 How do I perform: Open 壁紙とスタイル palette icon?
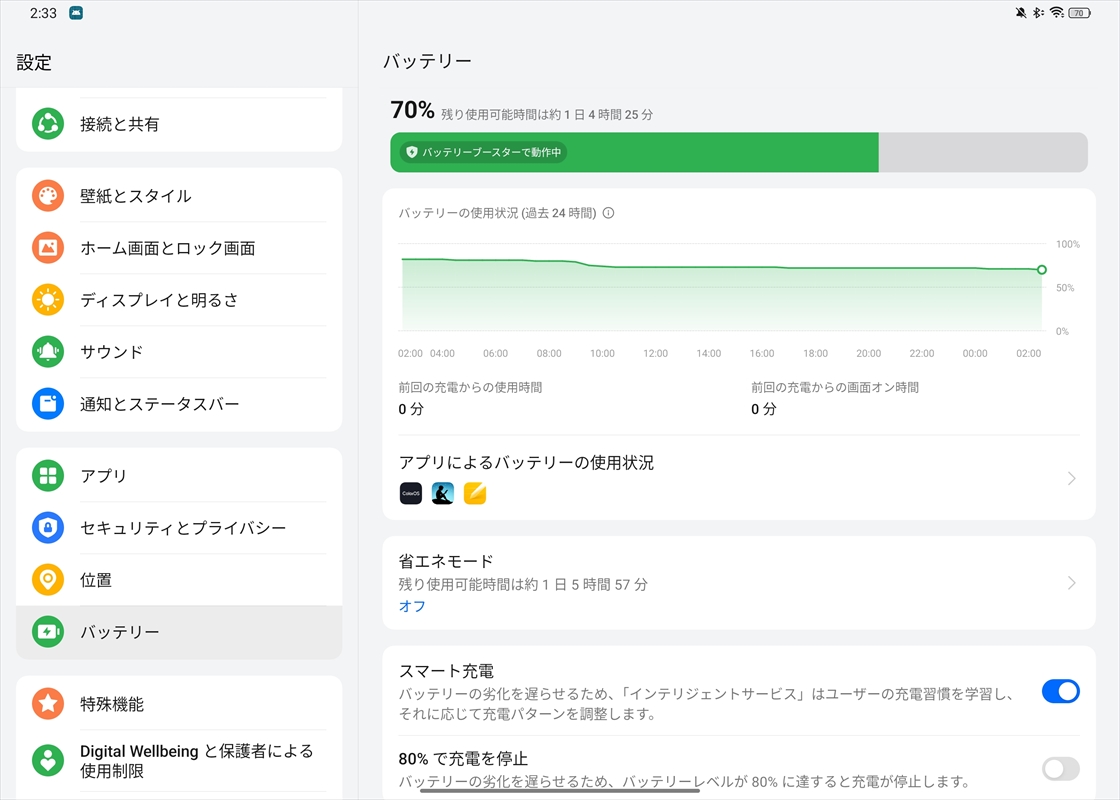[48, 196]
